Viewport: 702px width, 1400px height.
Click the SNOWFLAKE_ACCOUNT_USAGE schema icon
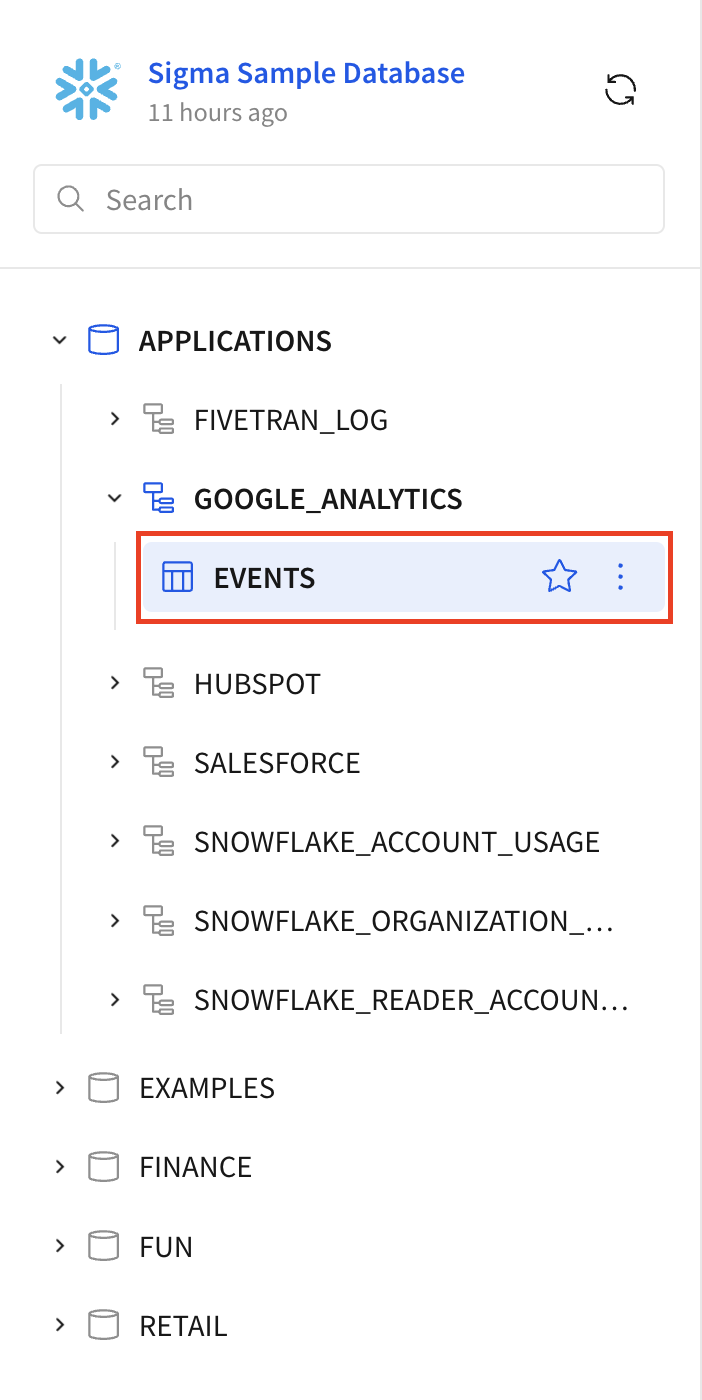pyautogui.click(x=158, y=841)
